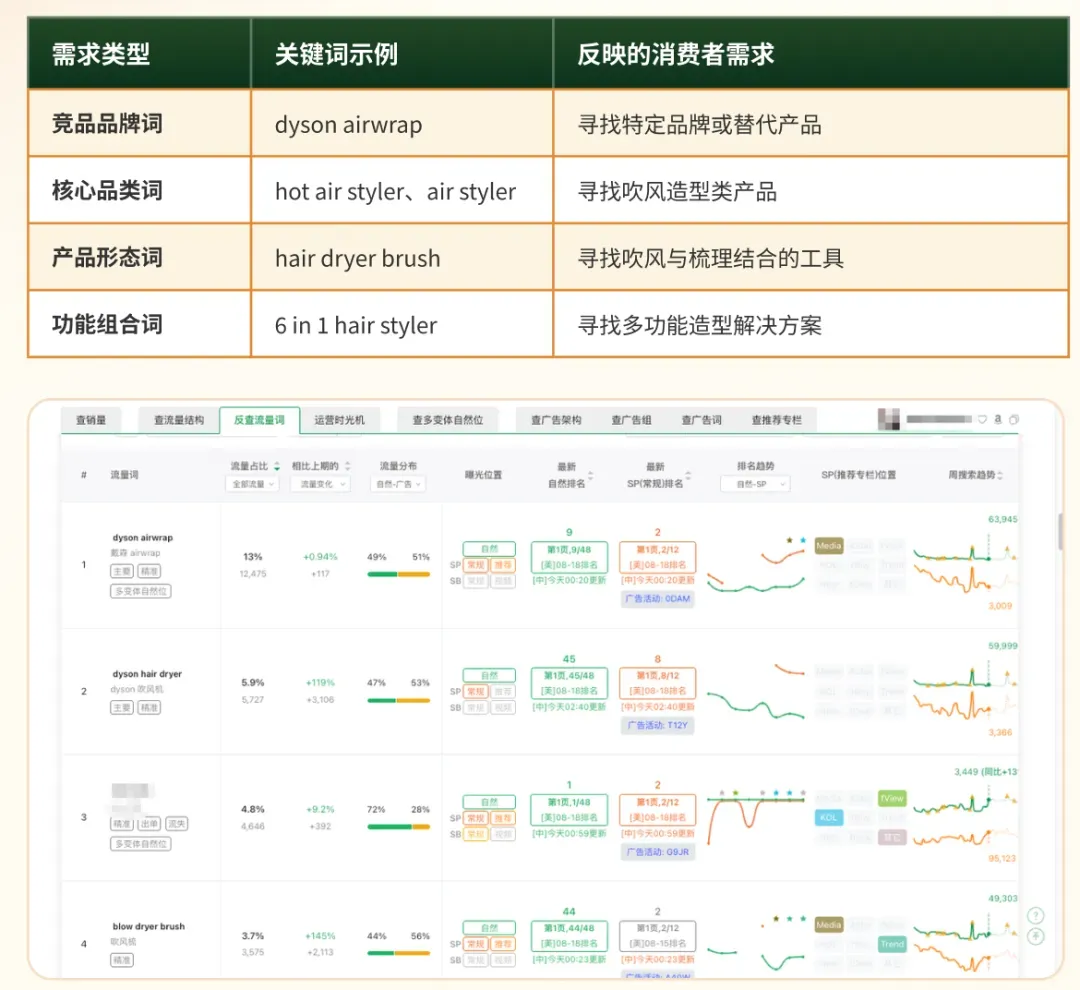Screen dimensions: 1080x990
Task: Click the help question mark icon
Action: coord(1035,916)
